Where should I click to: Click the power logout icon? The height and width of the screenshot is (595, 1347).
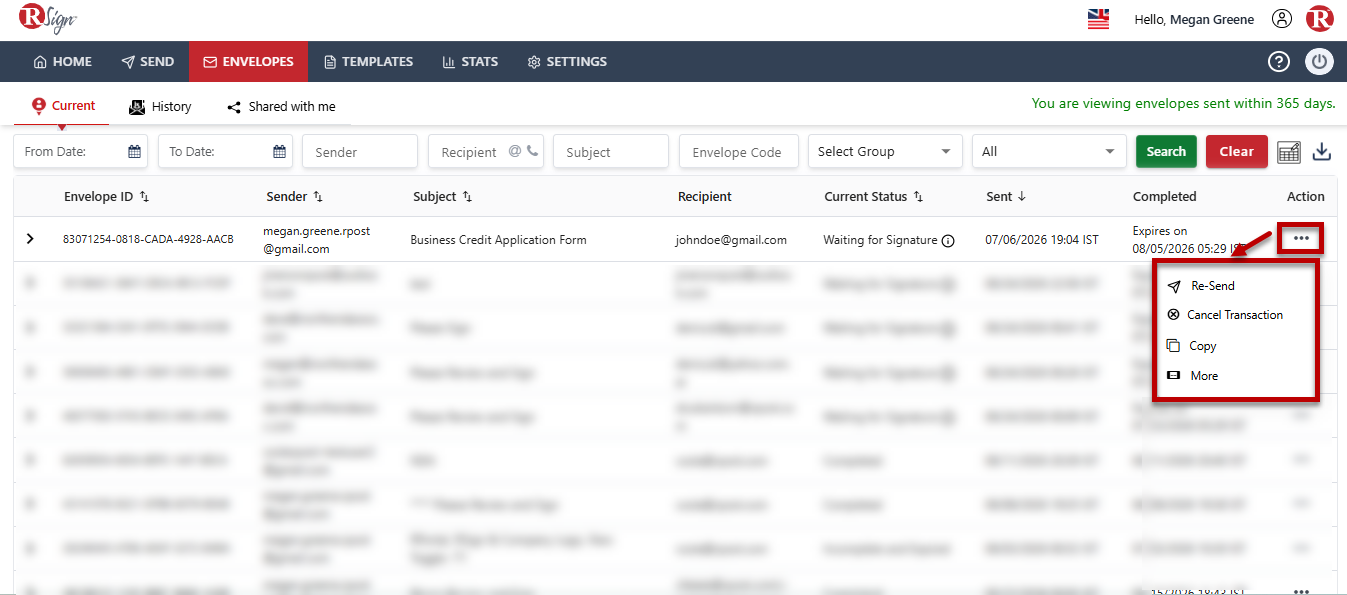(x=1319, y=62)
